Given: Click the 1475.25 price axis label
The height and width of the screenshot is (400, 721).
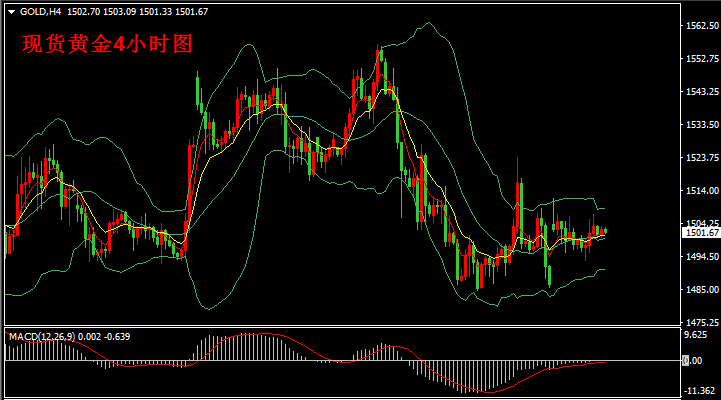Looking at the screenshot, I should [x=702, y=323].
